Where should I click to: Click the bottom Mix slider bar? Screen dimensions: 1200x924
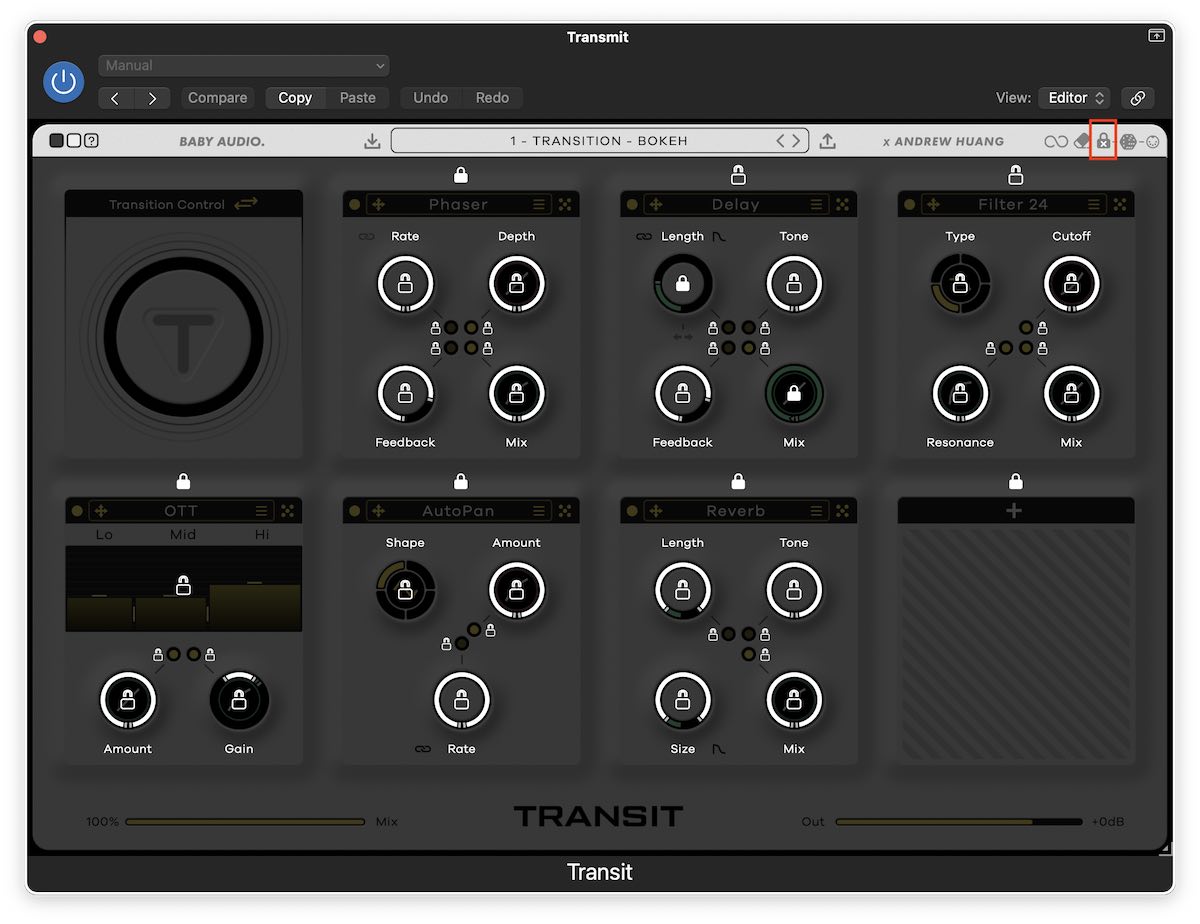tap(245, 822)
